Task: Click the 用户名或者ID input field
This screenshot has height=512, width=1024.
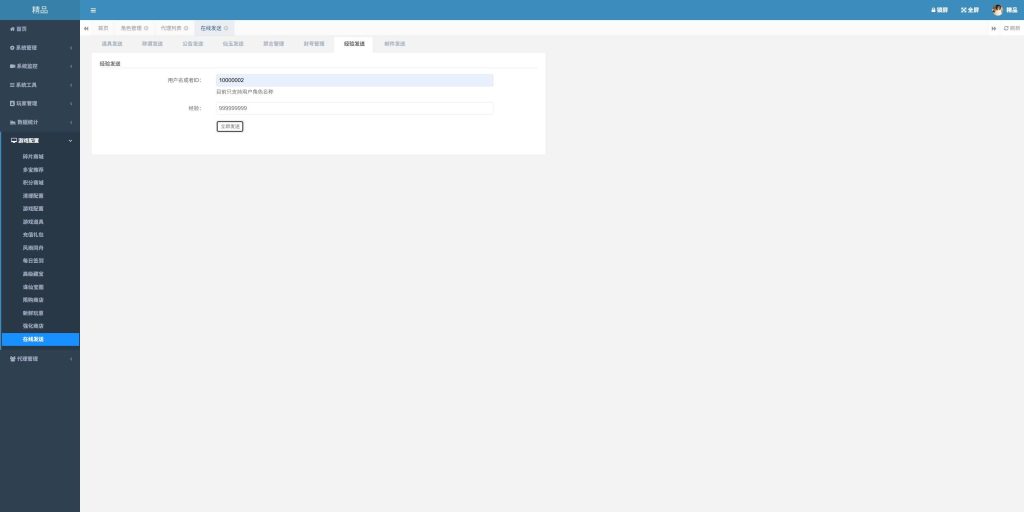Action: 354,80
